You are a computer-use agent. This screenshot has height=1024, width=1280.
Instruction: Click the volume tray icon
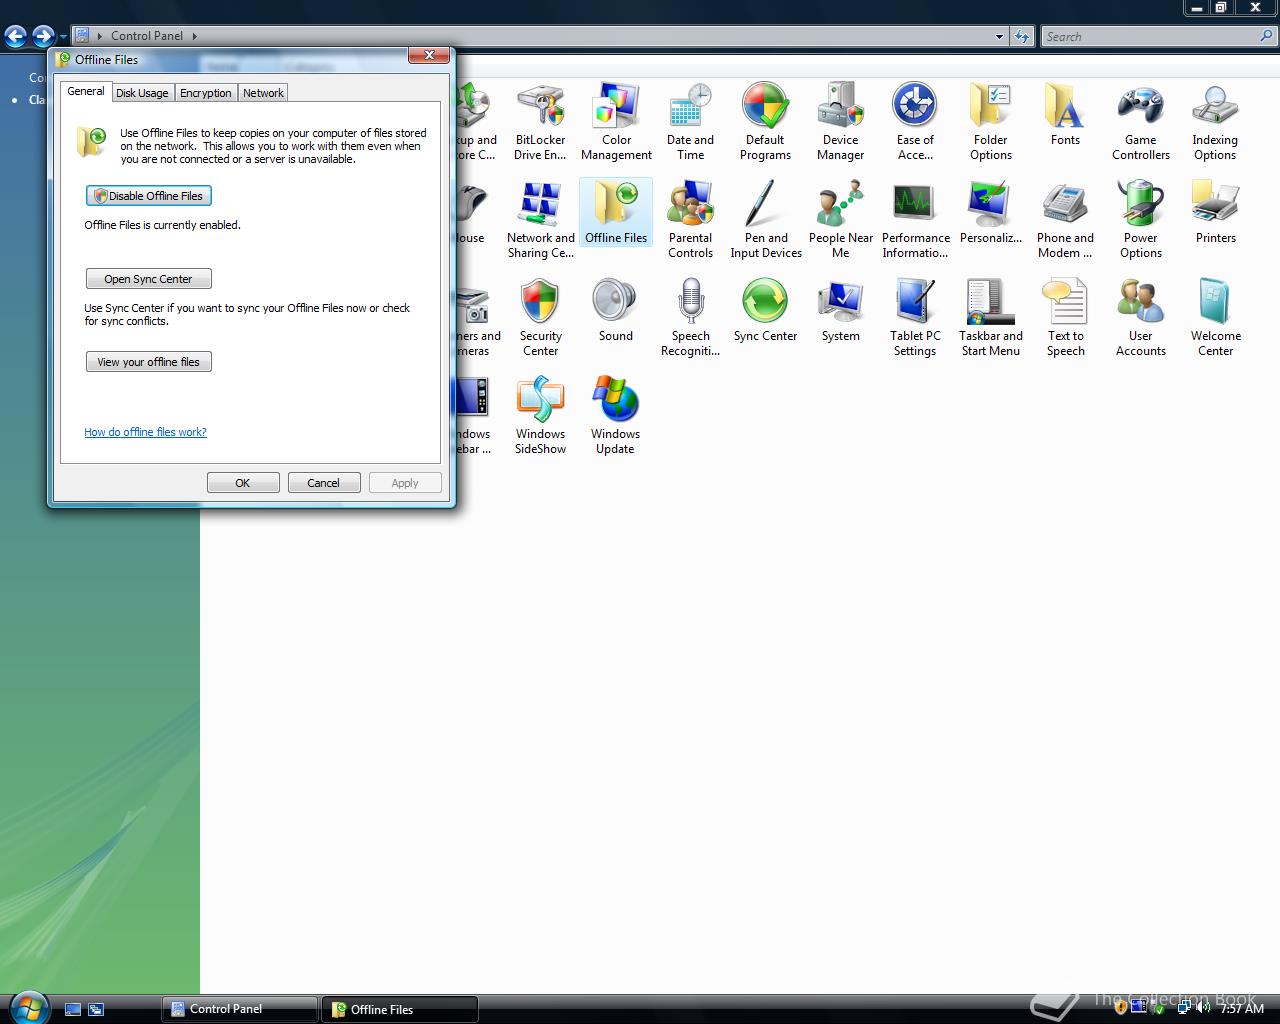[1203, 1009]
